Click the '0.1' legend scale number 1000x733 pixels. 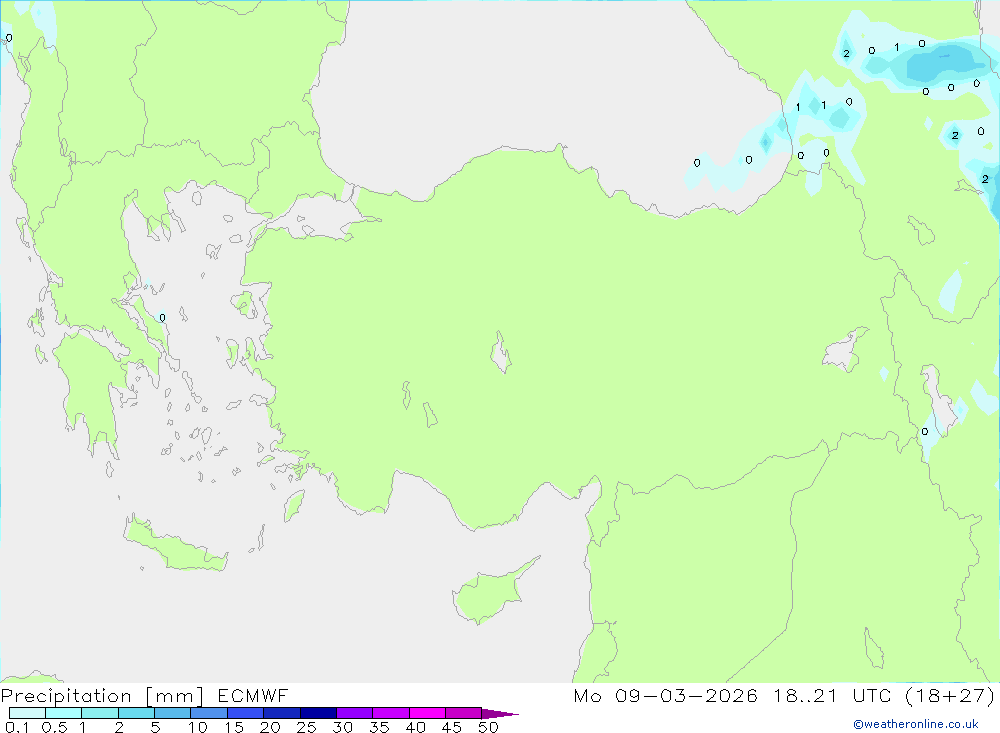17,727
